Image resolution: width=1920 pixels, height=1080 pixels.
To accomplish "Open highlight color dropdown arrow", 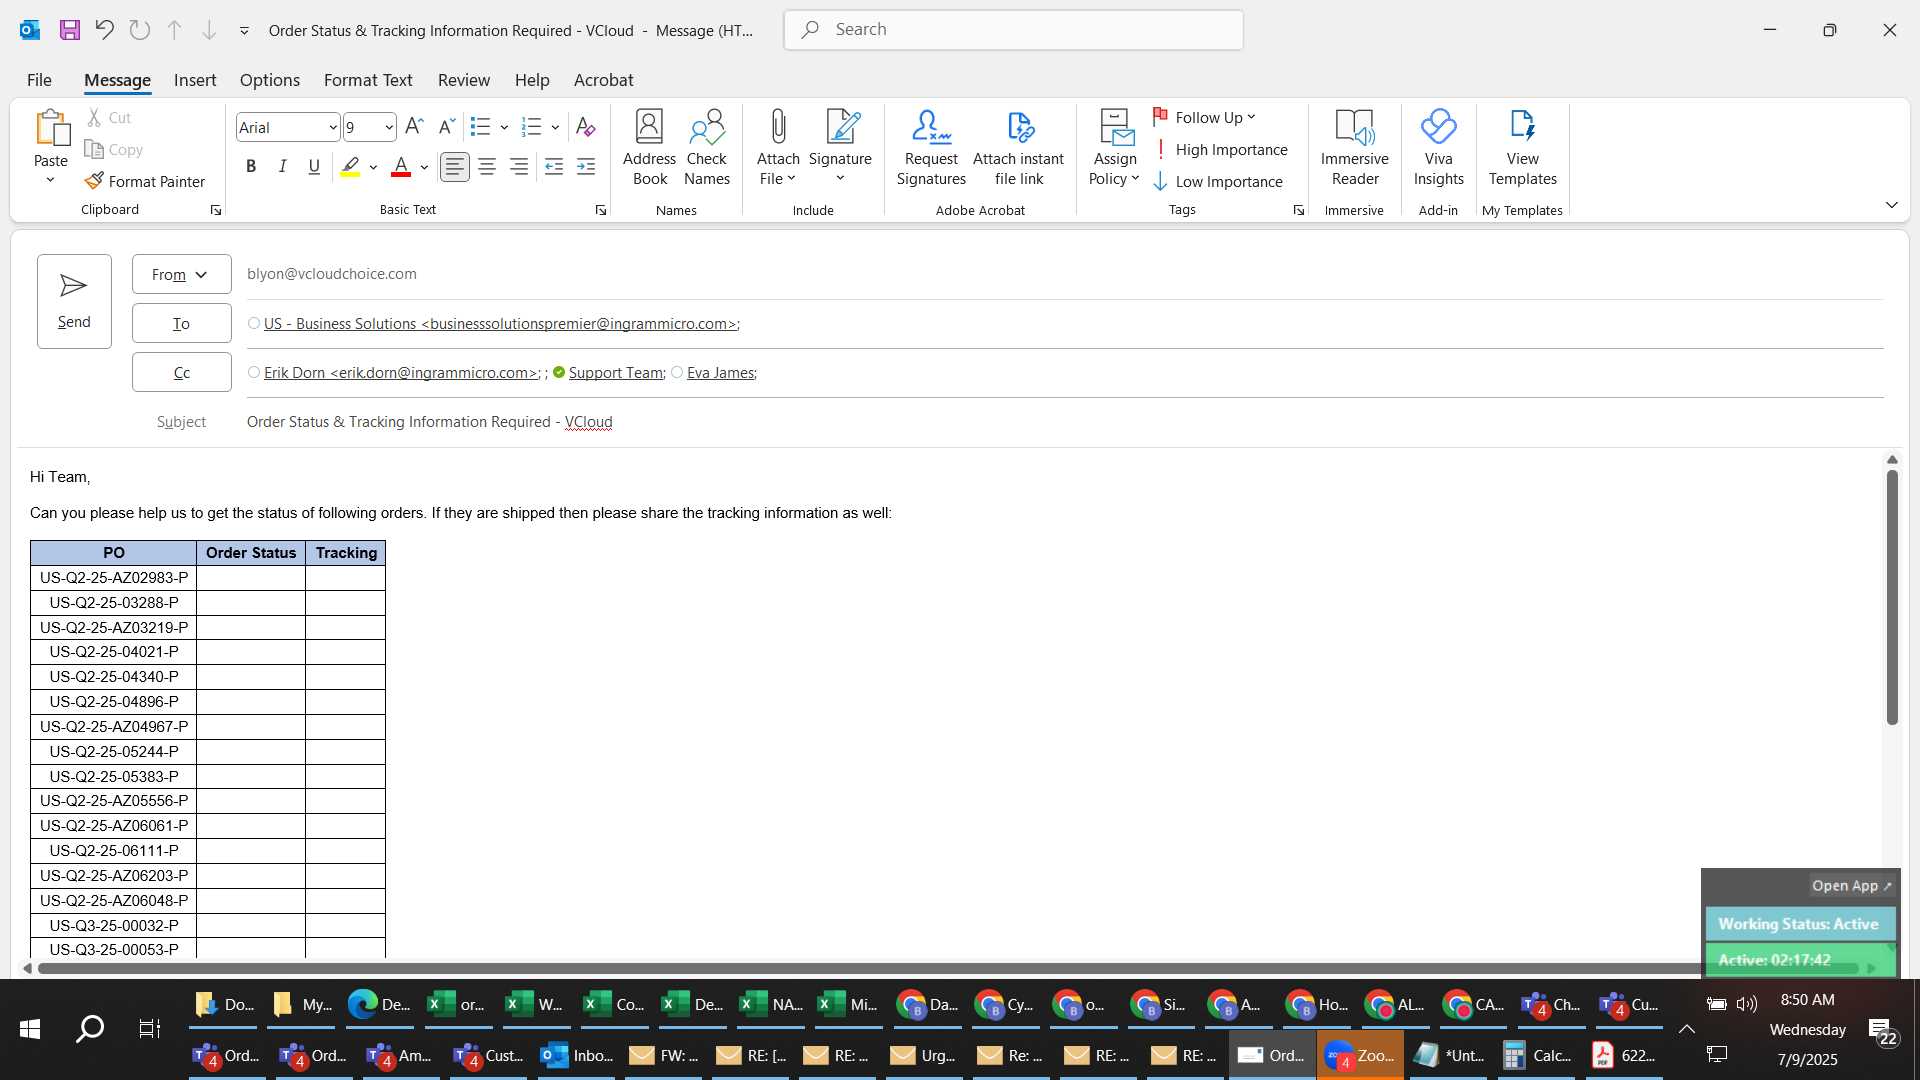I will click(373, 167).
